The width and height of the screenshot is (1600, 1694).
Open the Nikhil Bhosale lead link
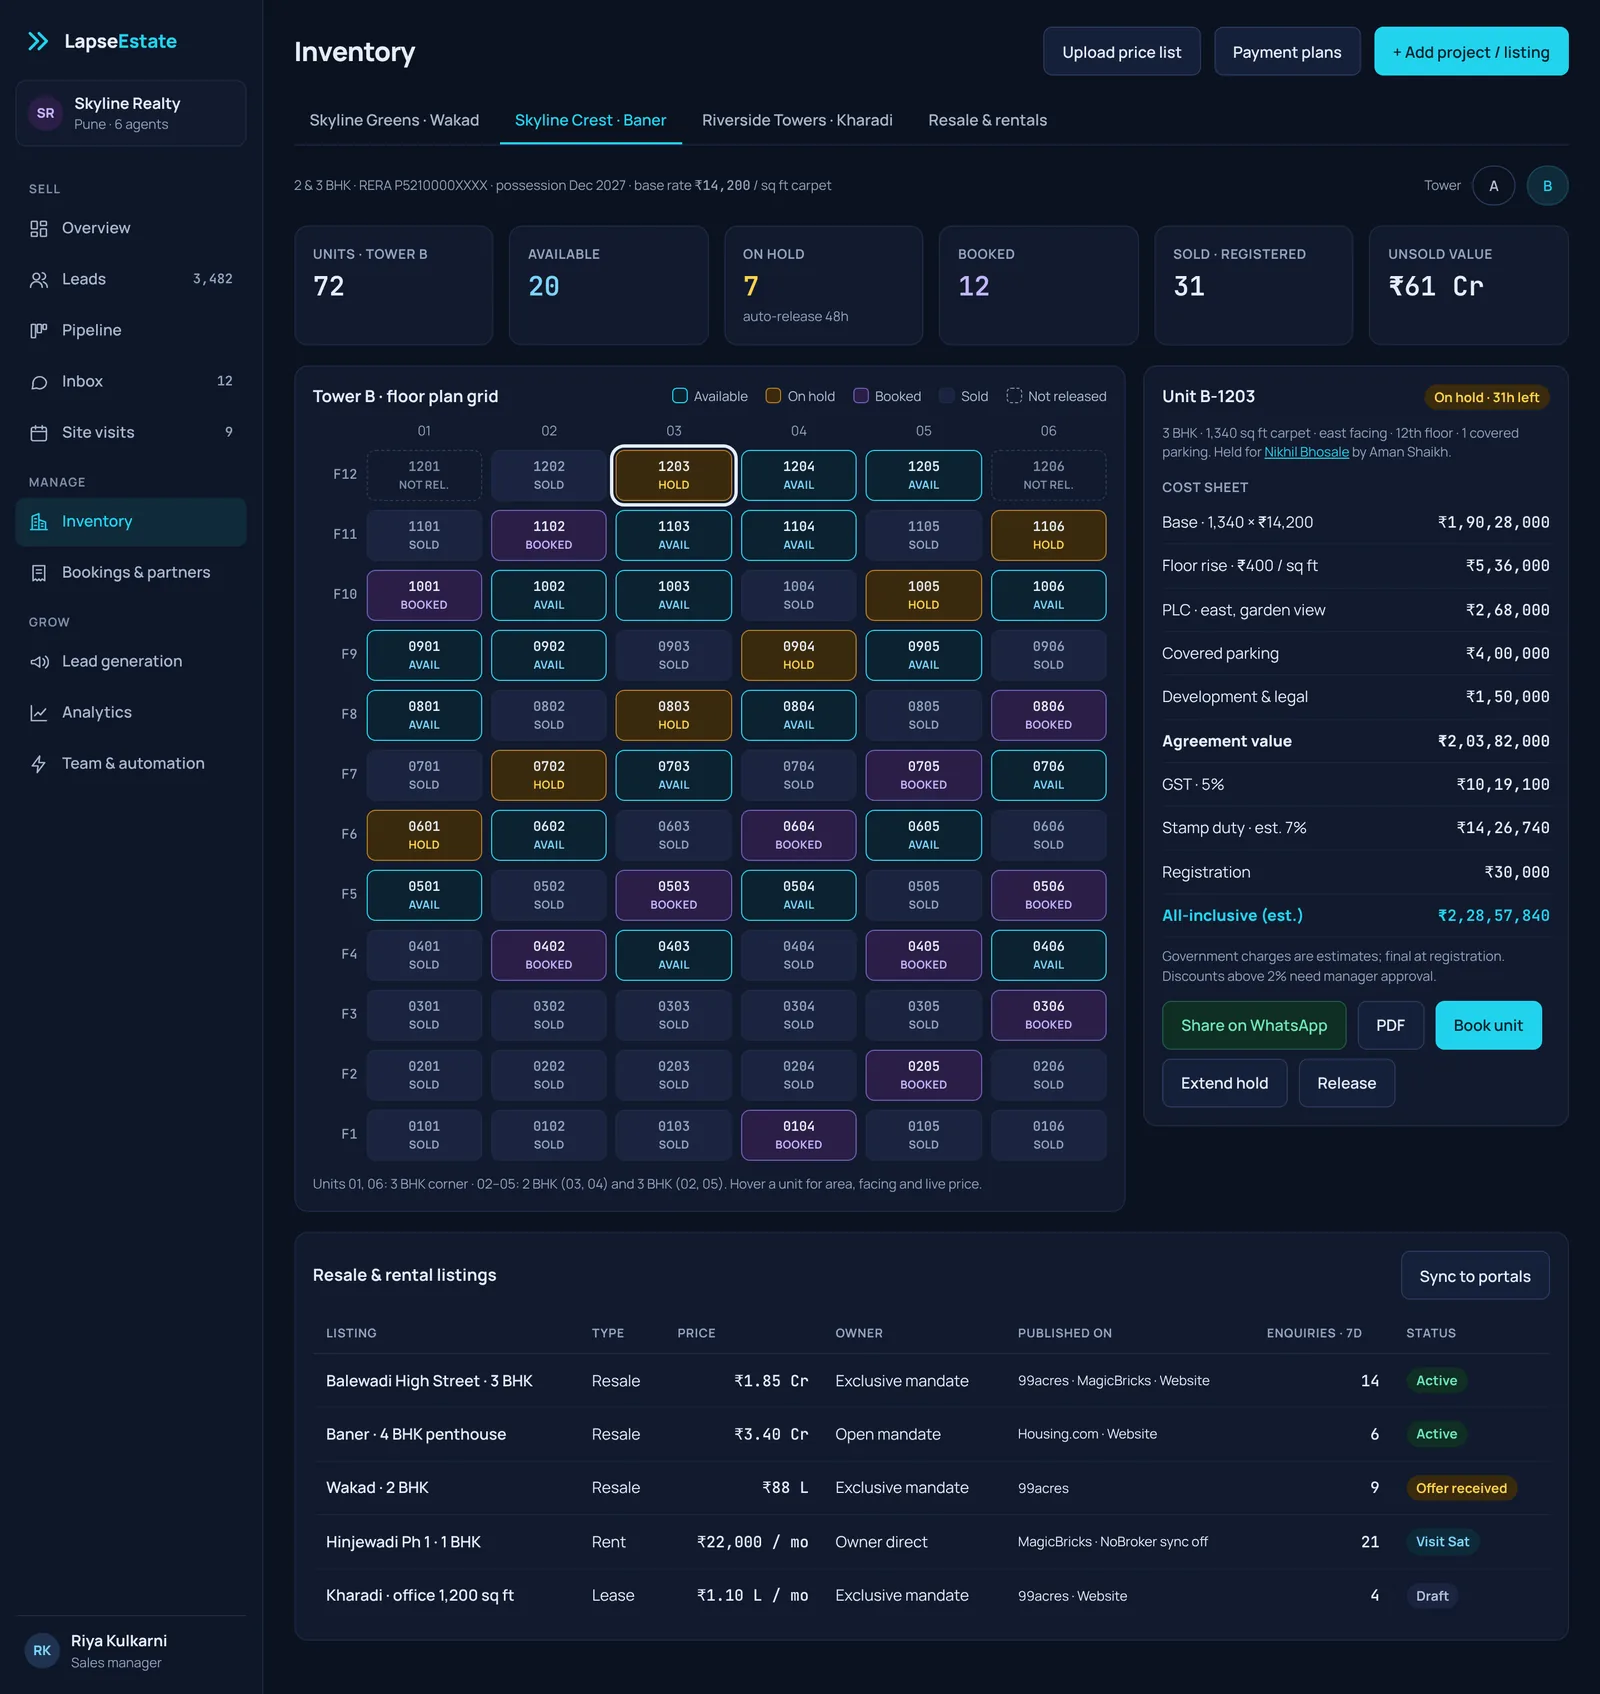pos(1306,452)
